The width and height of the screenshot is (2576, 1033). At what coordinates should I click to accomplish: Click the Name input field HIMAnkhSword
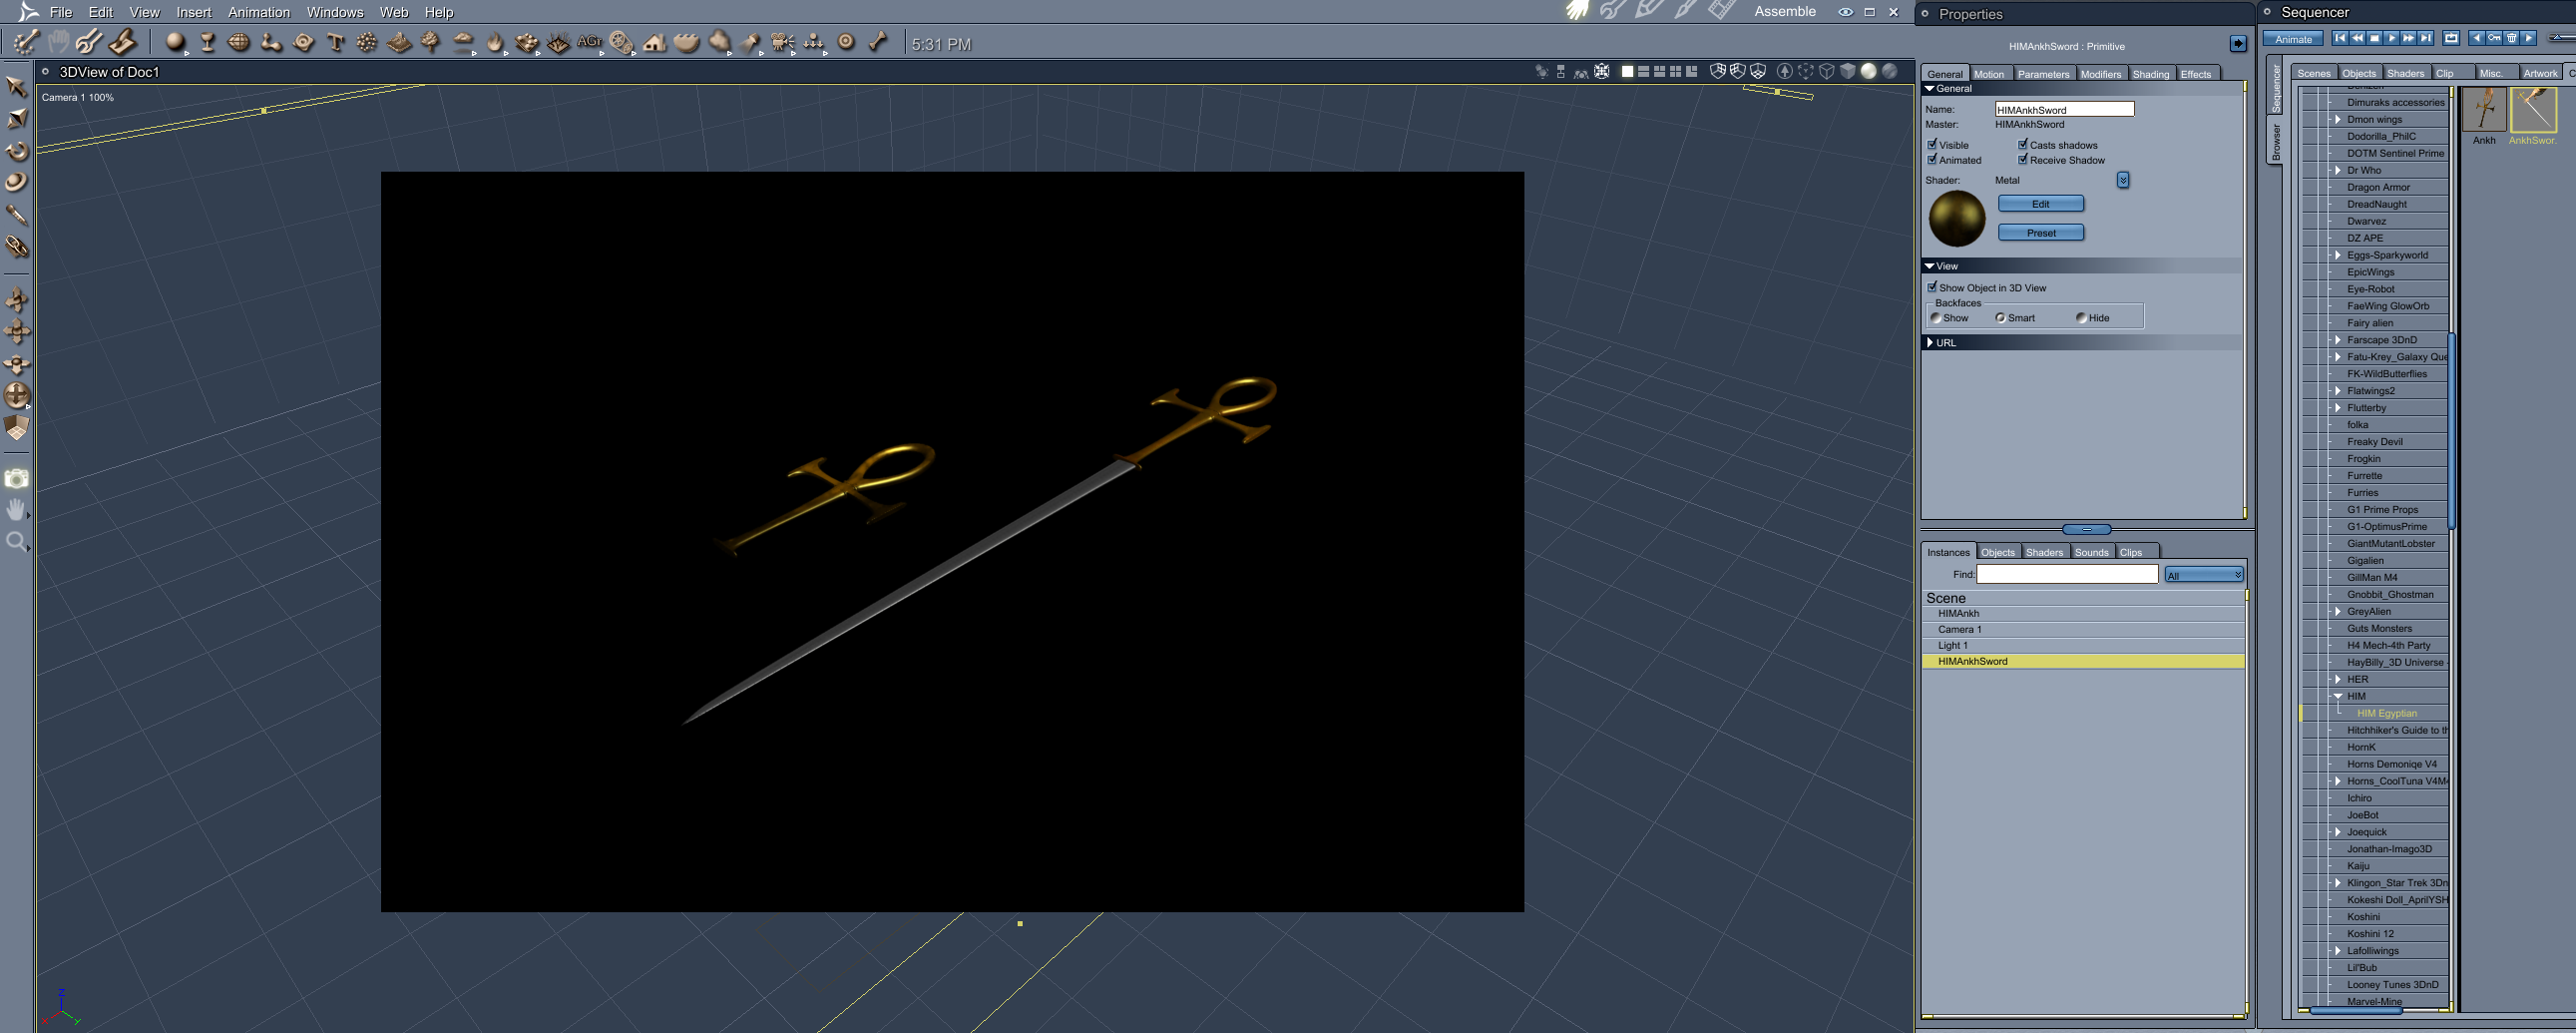click(2064, 109)
